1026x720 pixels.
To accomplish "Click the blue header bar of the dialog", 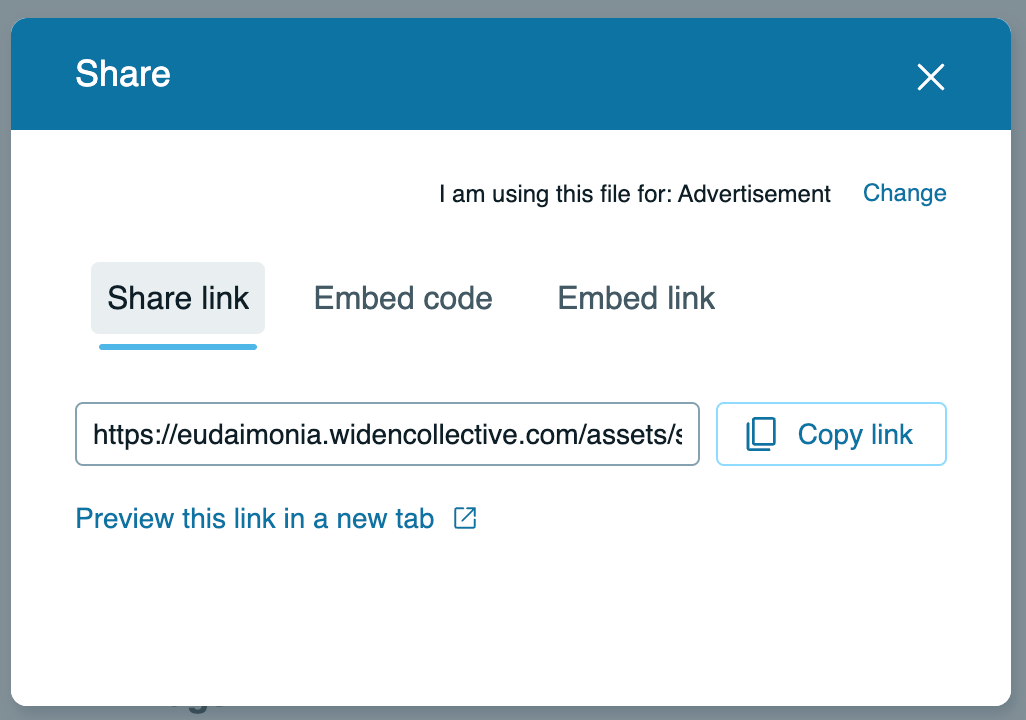I will point(500,75).
